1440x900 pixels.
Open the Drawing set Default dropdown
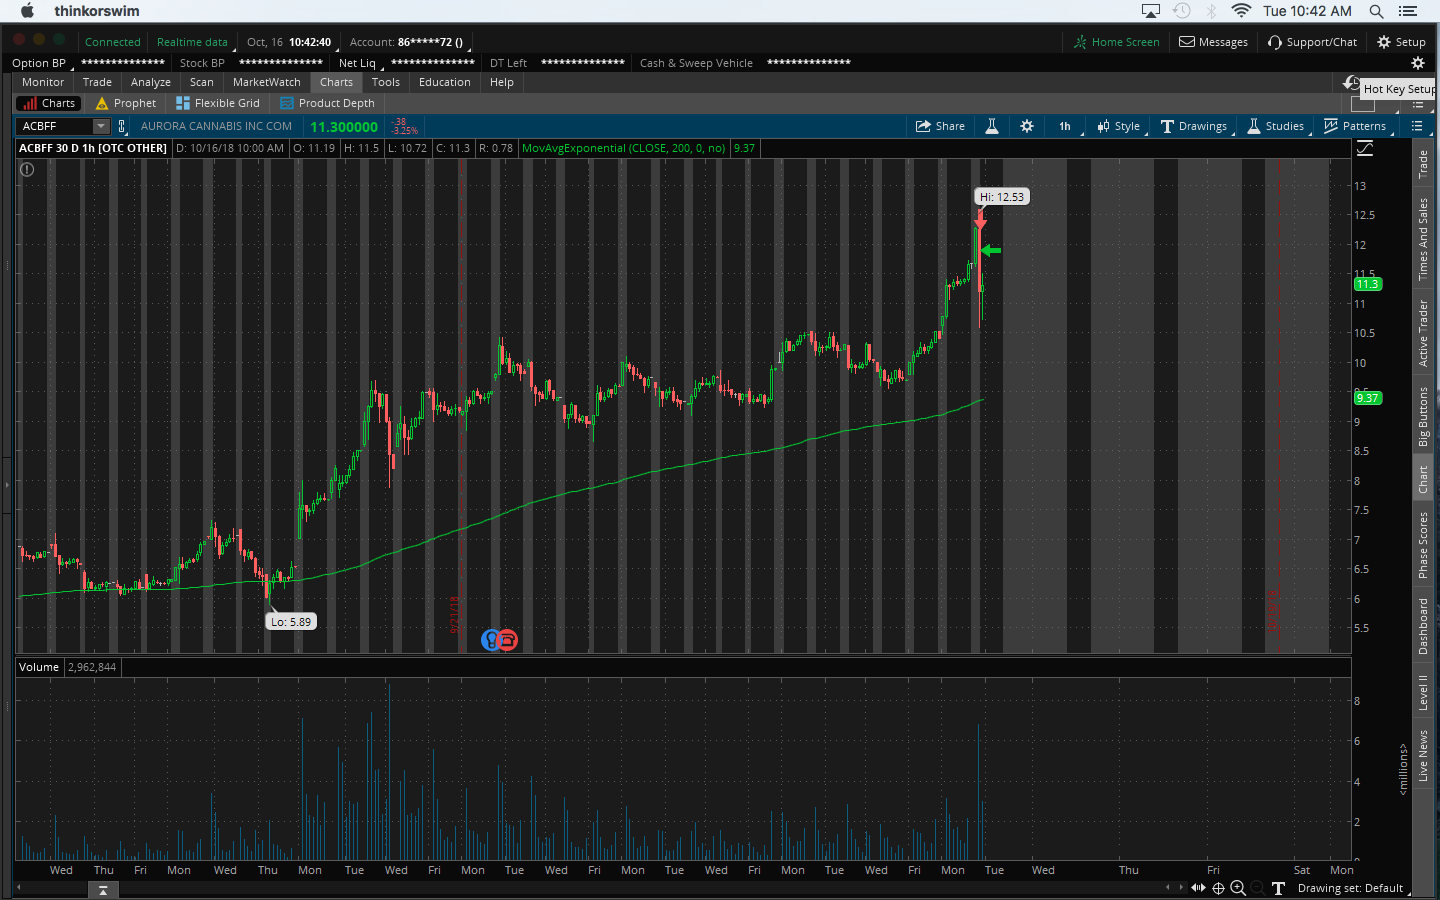pos(1350,888)
